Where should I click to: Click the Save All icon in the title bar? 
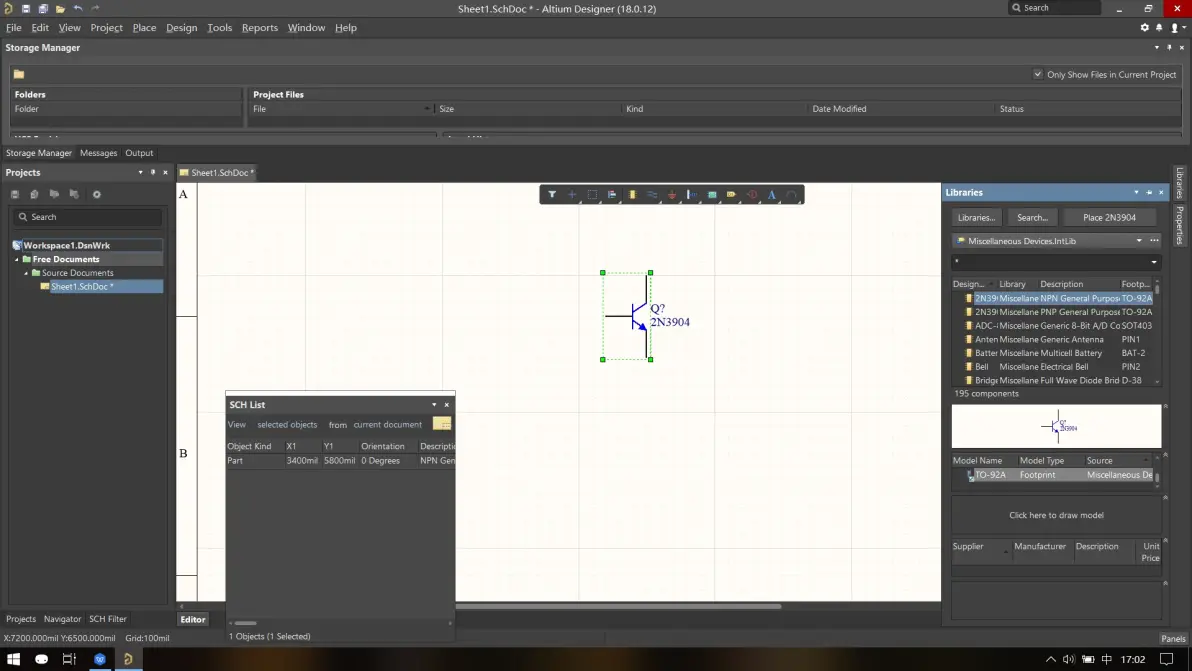(43, 8)
